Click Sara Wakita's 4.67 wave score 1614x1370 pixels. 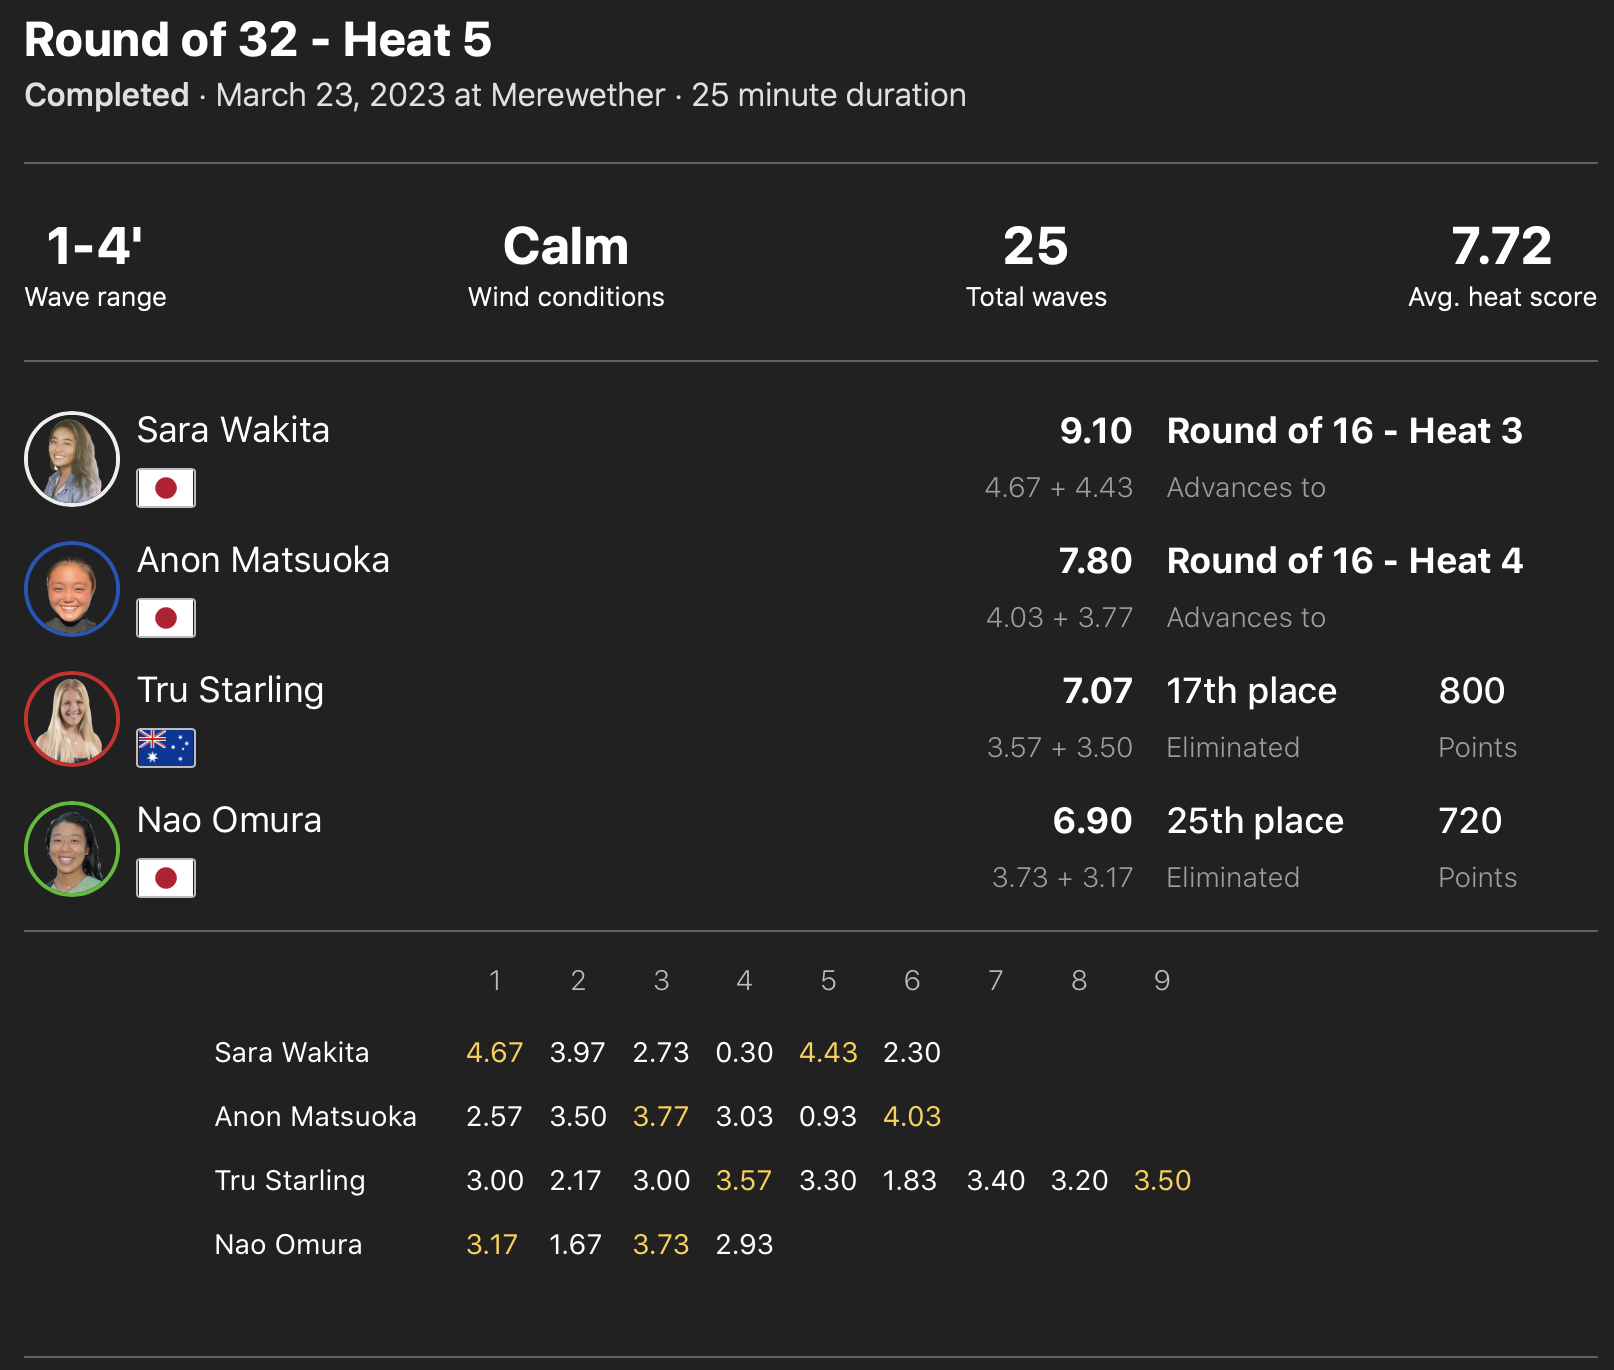tap(494, 1052)
